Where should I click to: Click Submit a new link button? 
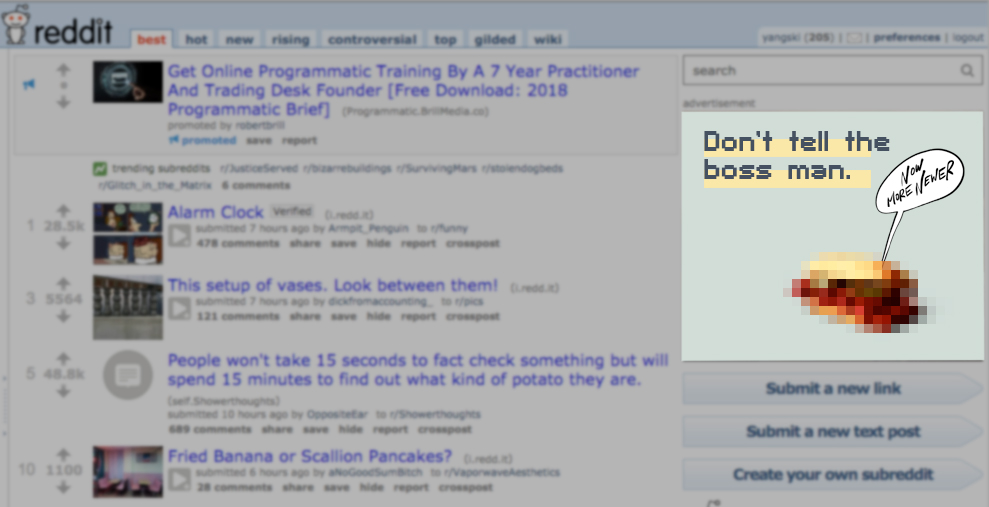pyautogui.click(x=833, y=388)
